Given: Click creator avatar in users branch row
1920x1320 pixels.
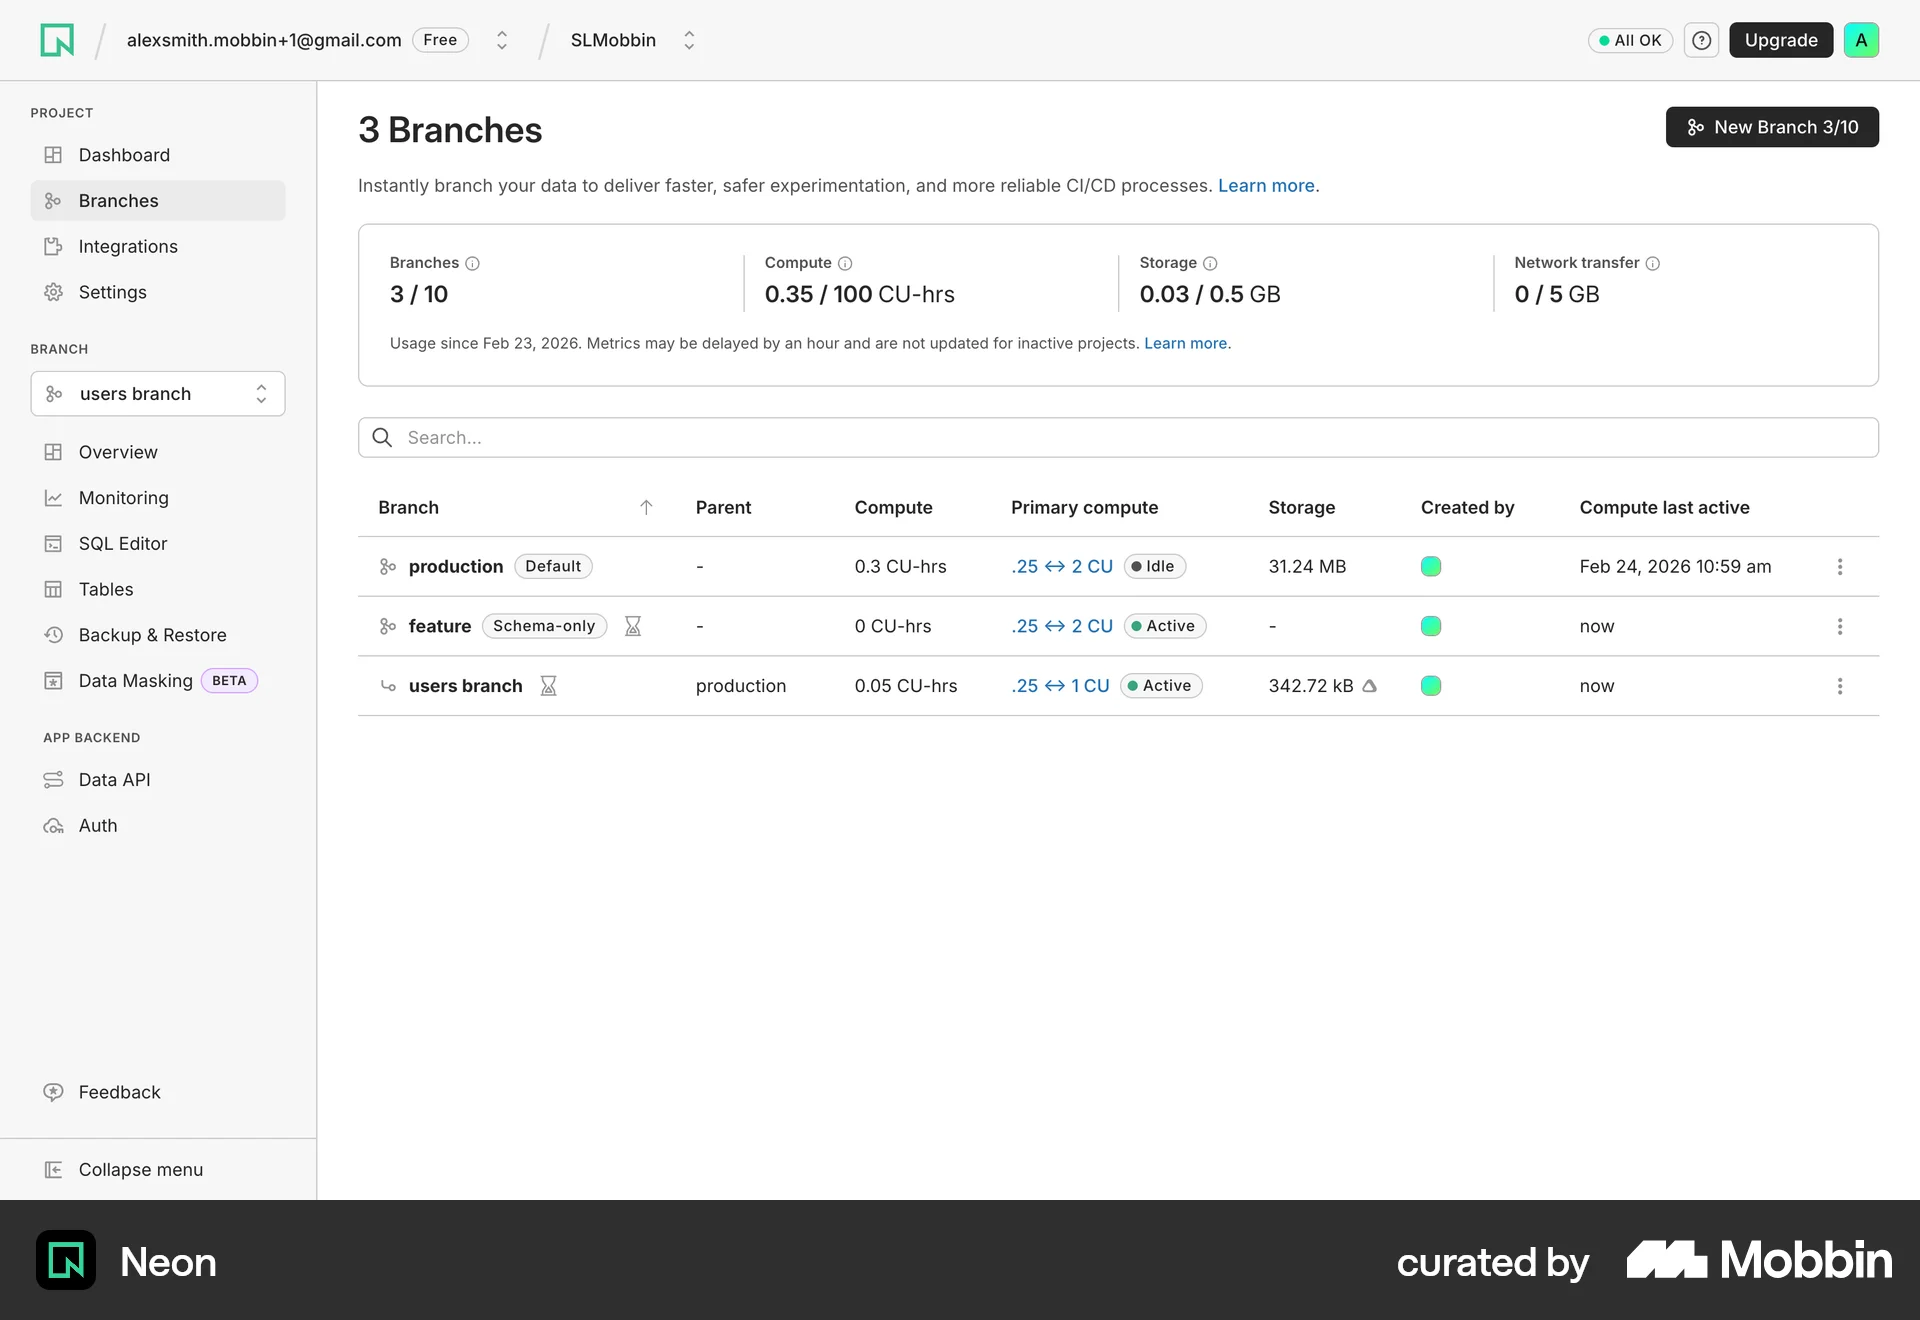Looking at the screenshot, I should pyautogui.click(x=1431, y=686).
